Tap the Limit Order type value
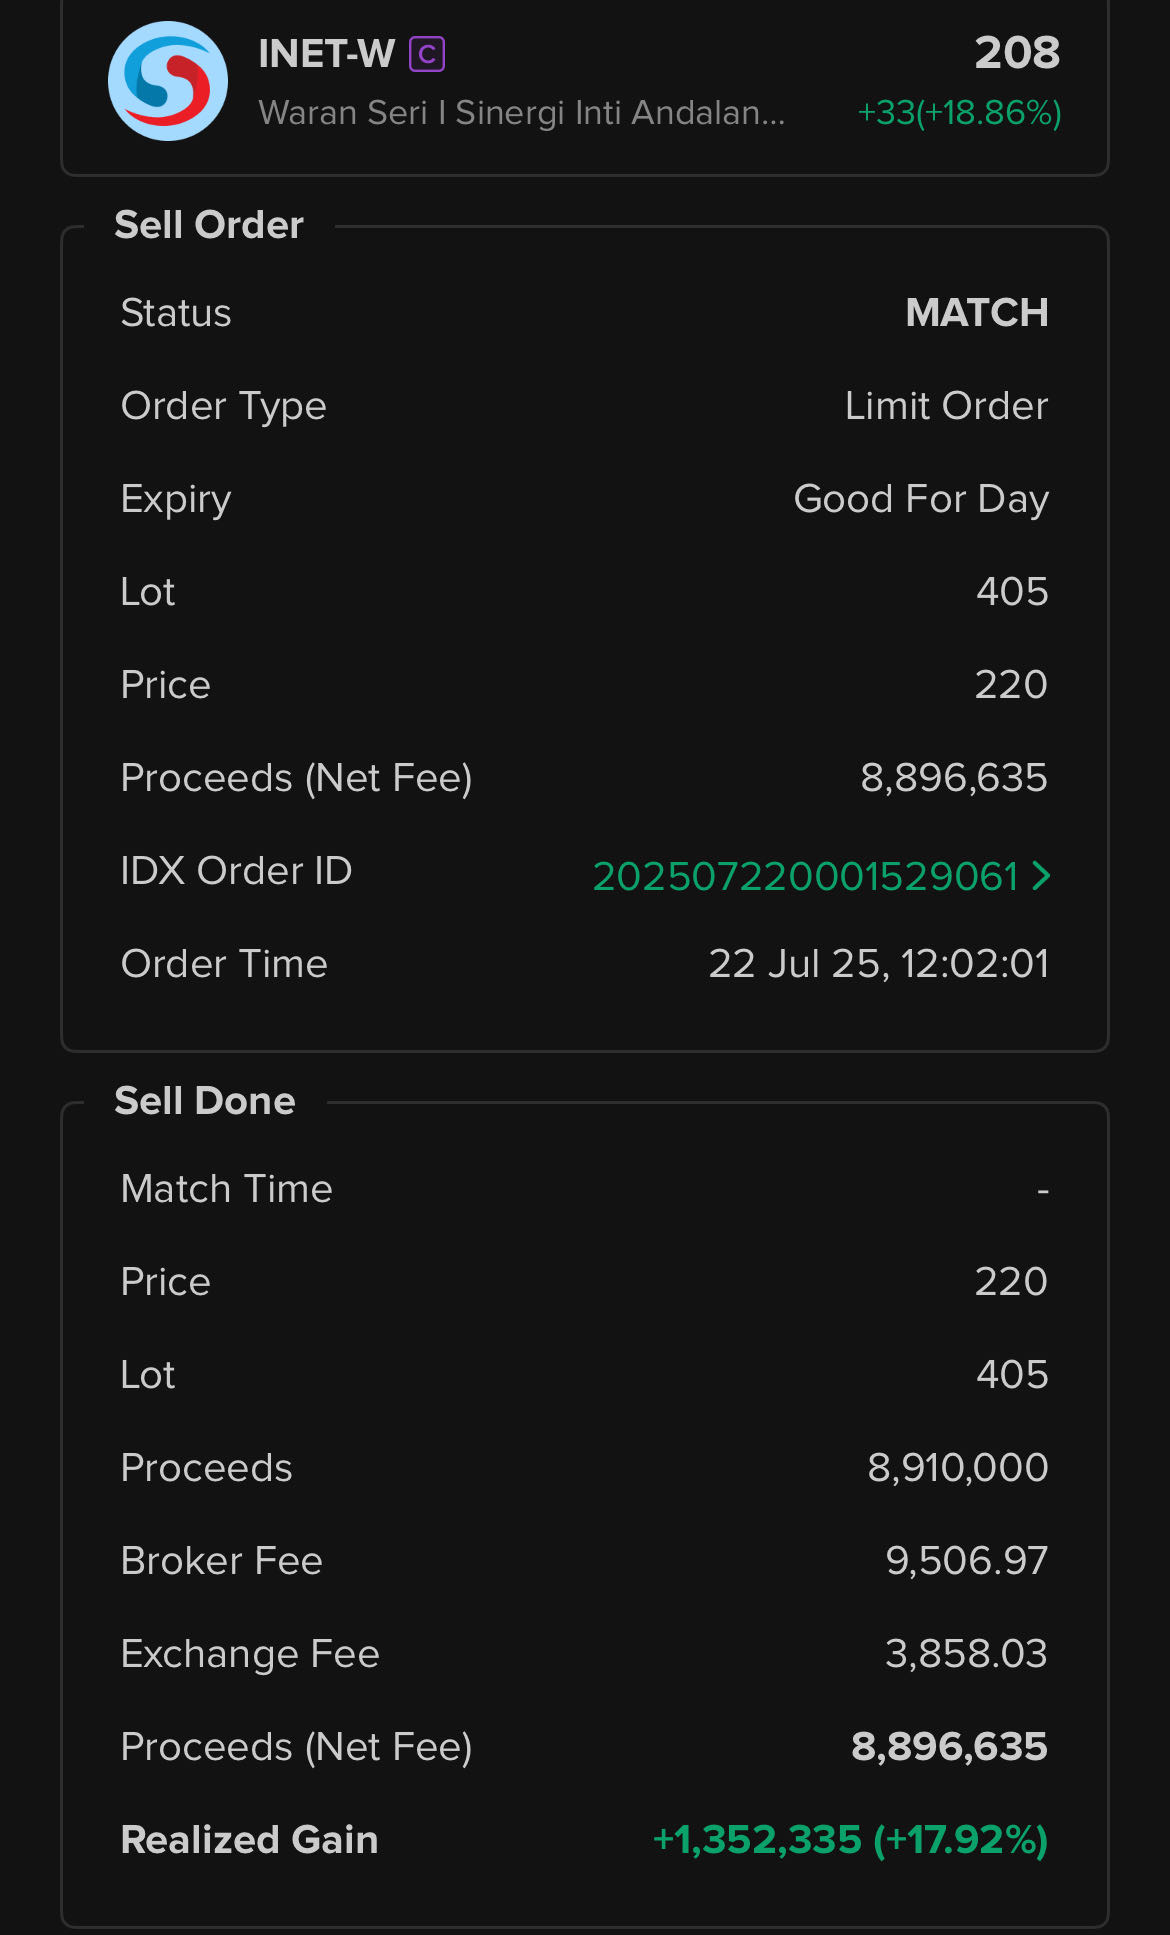This screenshot has height=1935, width=1170. [x=946, y=406]
